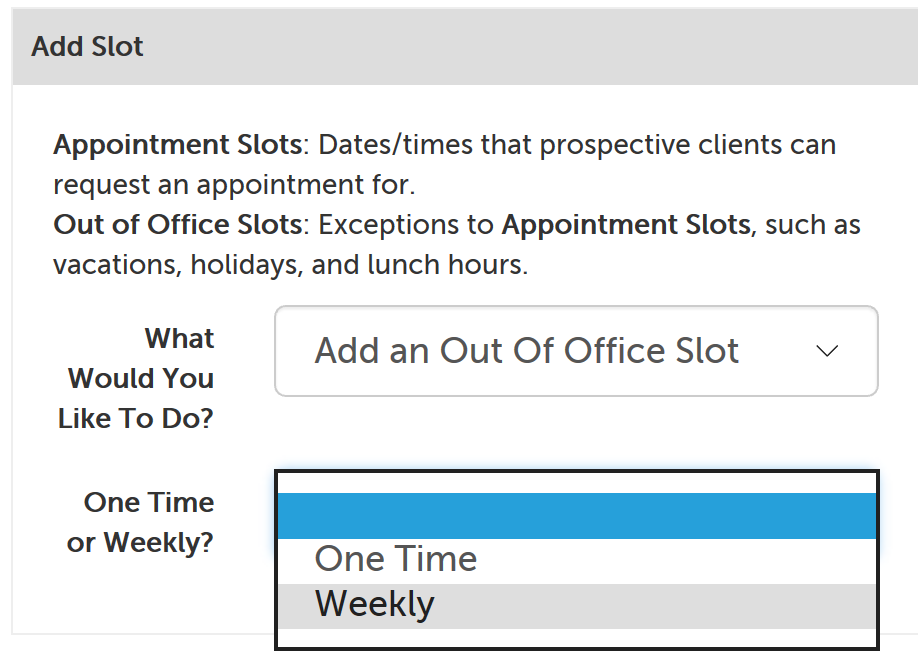Click the white strip above the blue option
918x669 pixels.
coord(576,482)
